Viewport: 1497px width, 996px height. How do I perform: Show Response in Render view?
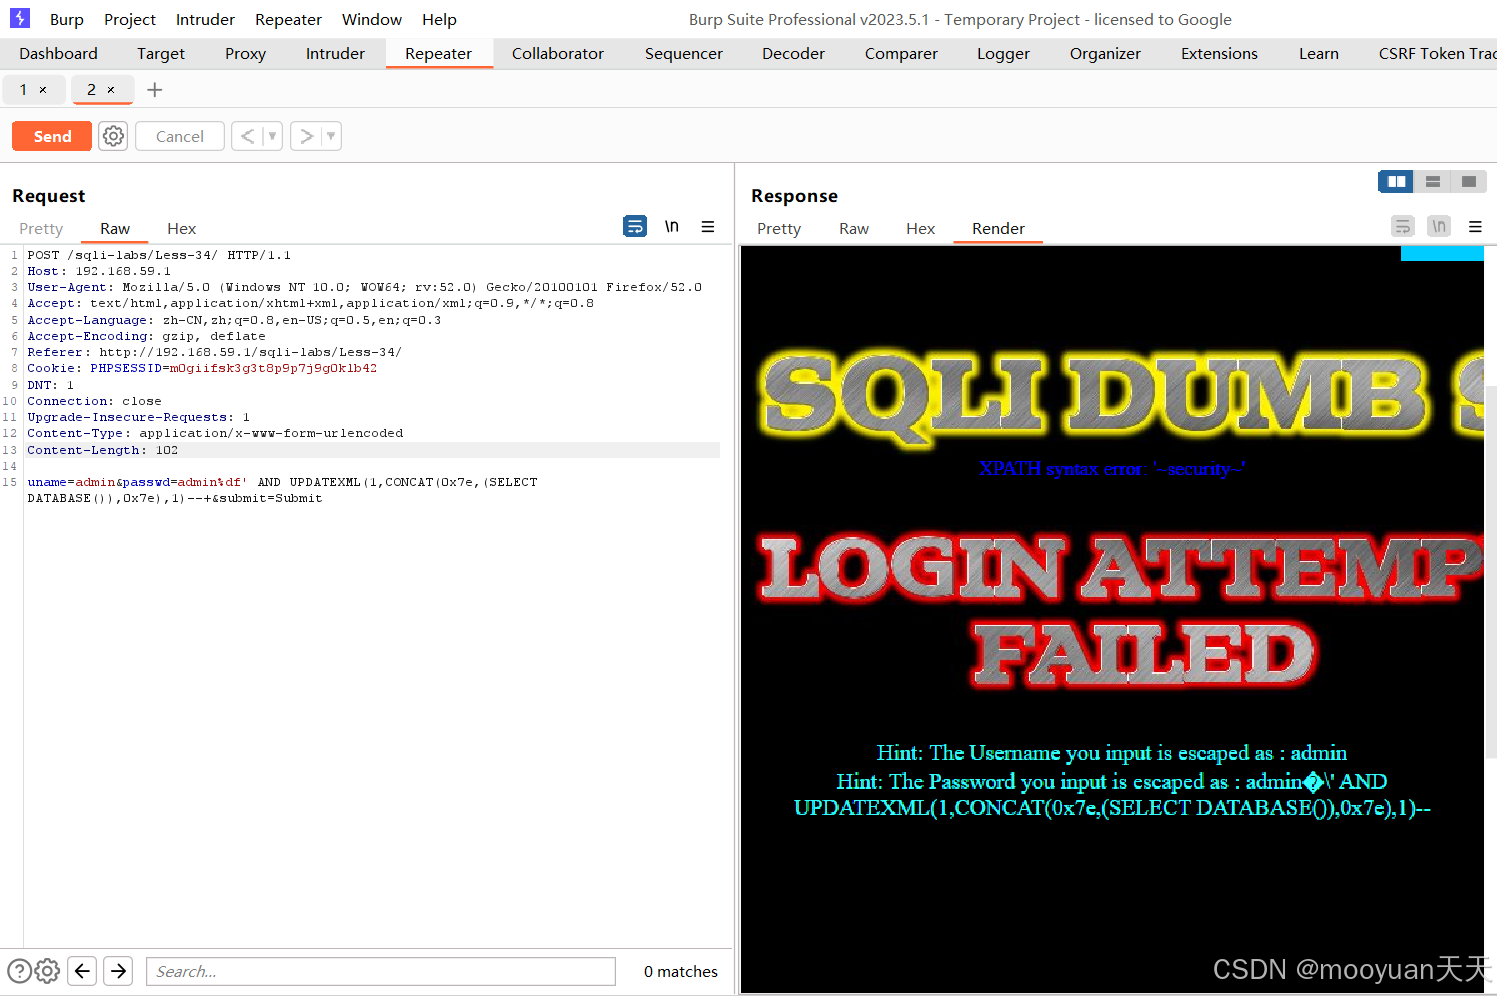pyautogui.click(x=998, y=229)
